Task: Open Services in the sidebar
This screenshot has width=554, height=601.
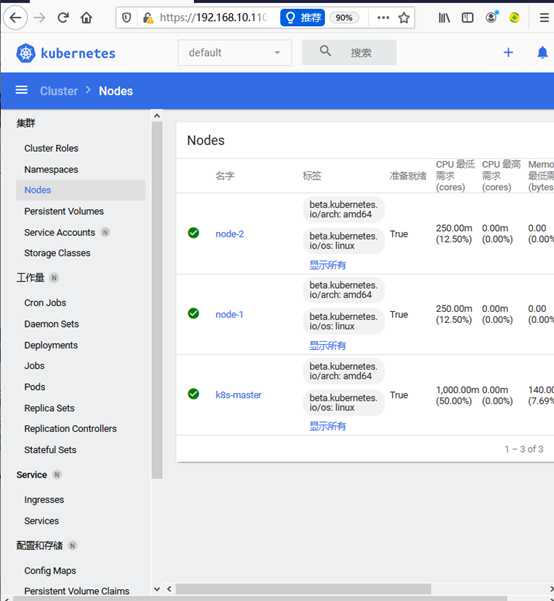Action: point(41,521)
